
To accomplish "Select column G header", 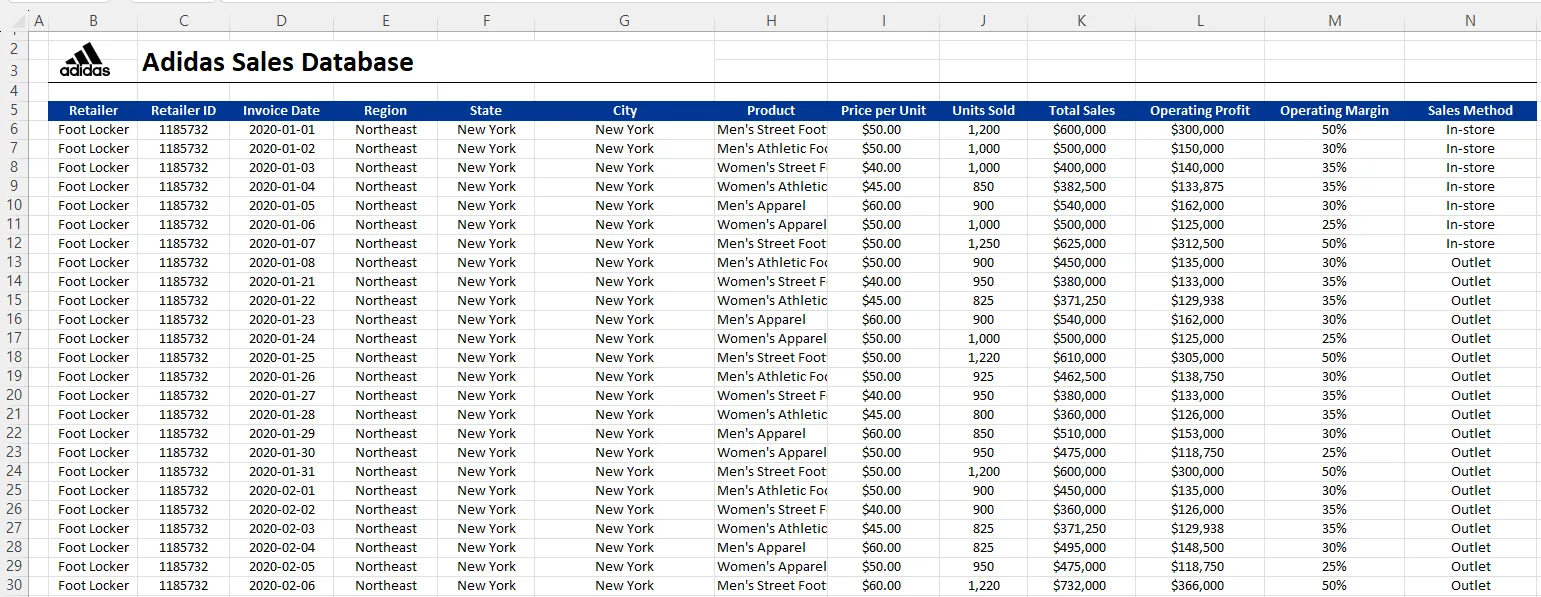I will [x=624, y=20].
